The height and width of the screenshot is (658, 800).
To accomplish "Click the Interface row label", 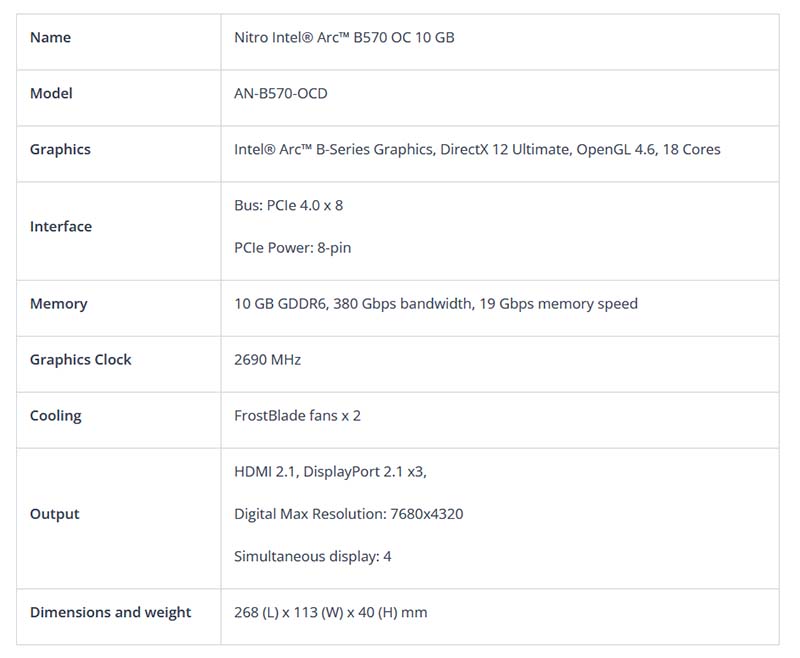I will [x=61, y=227].
